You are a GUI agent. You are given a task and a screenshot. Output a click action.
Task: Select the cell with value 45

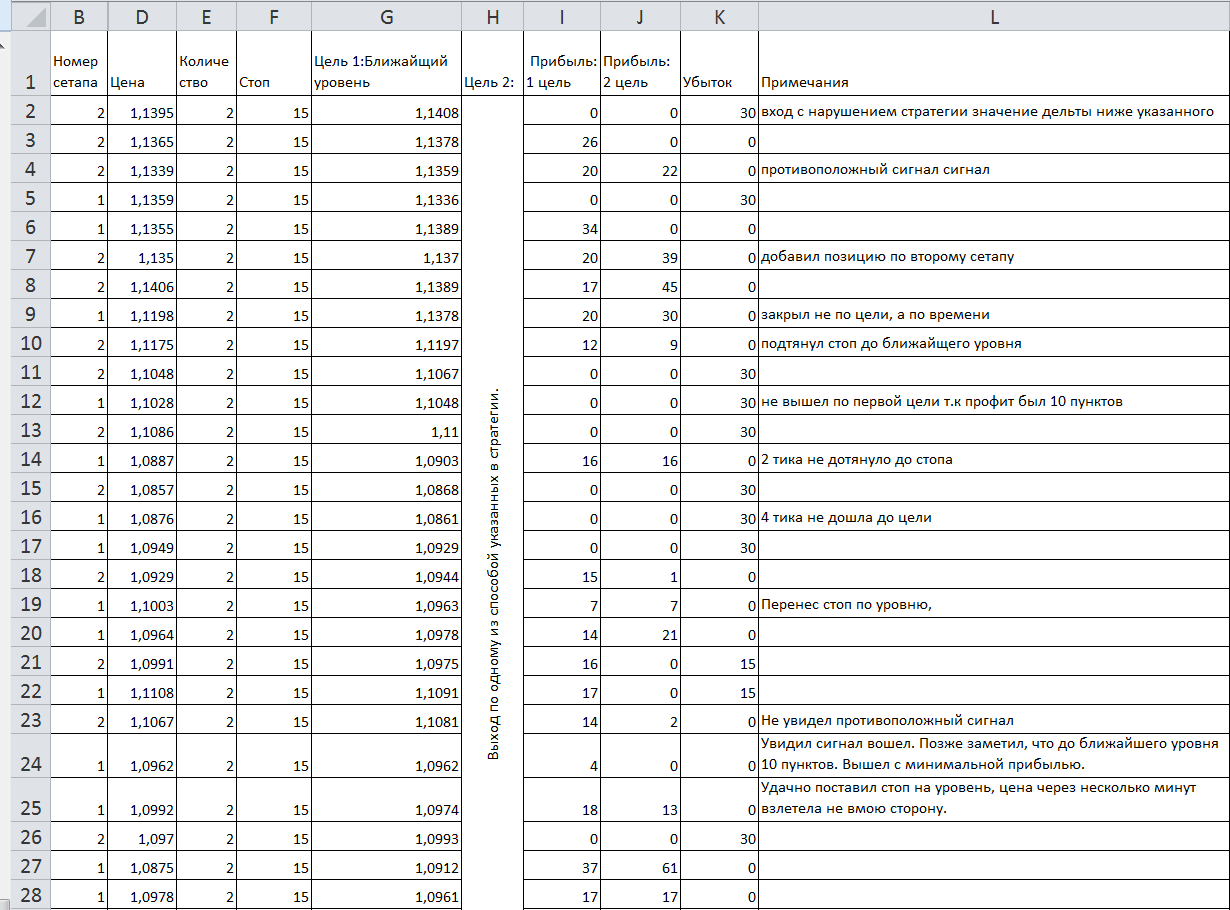[641, 286]
